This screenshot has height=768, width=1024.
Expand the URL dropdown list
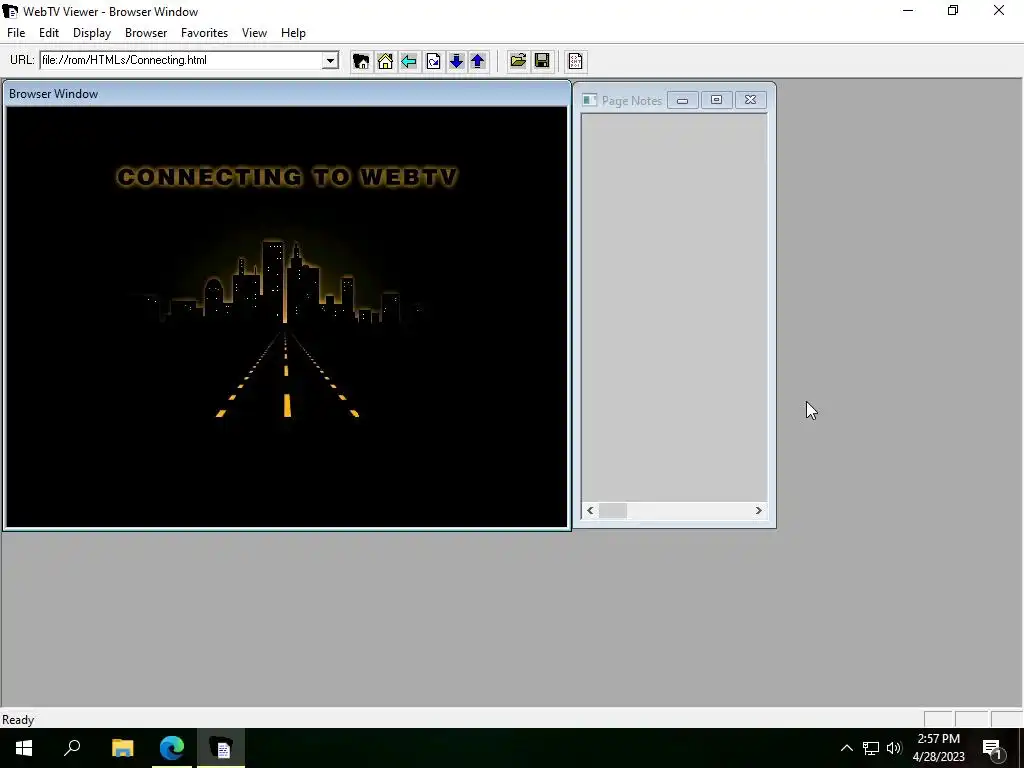330,61
